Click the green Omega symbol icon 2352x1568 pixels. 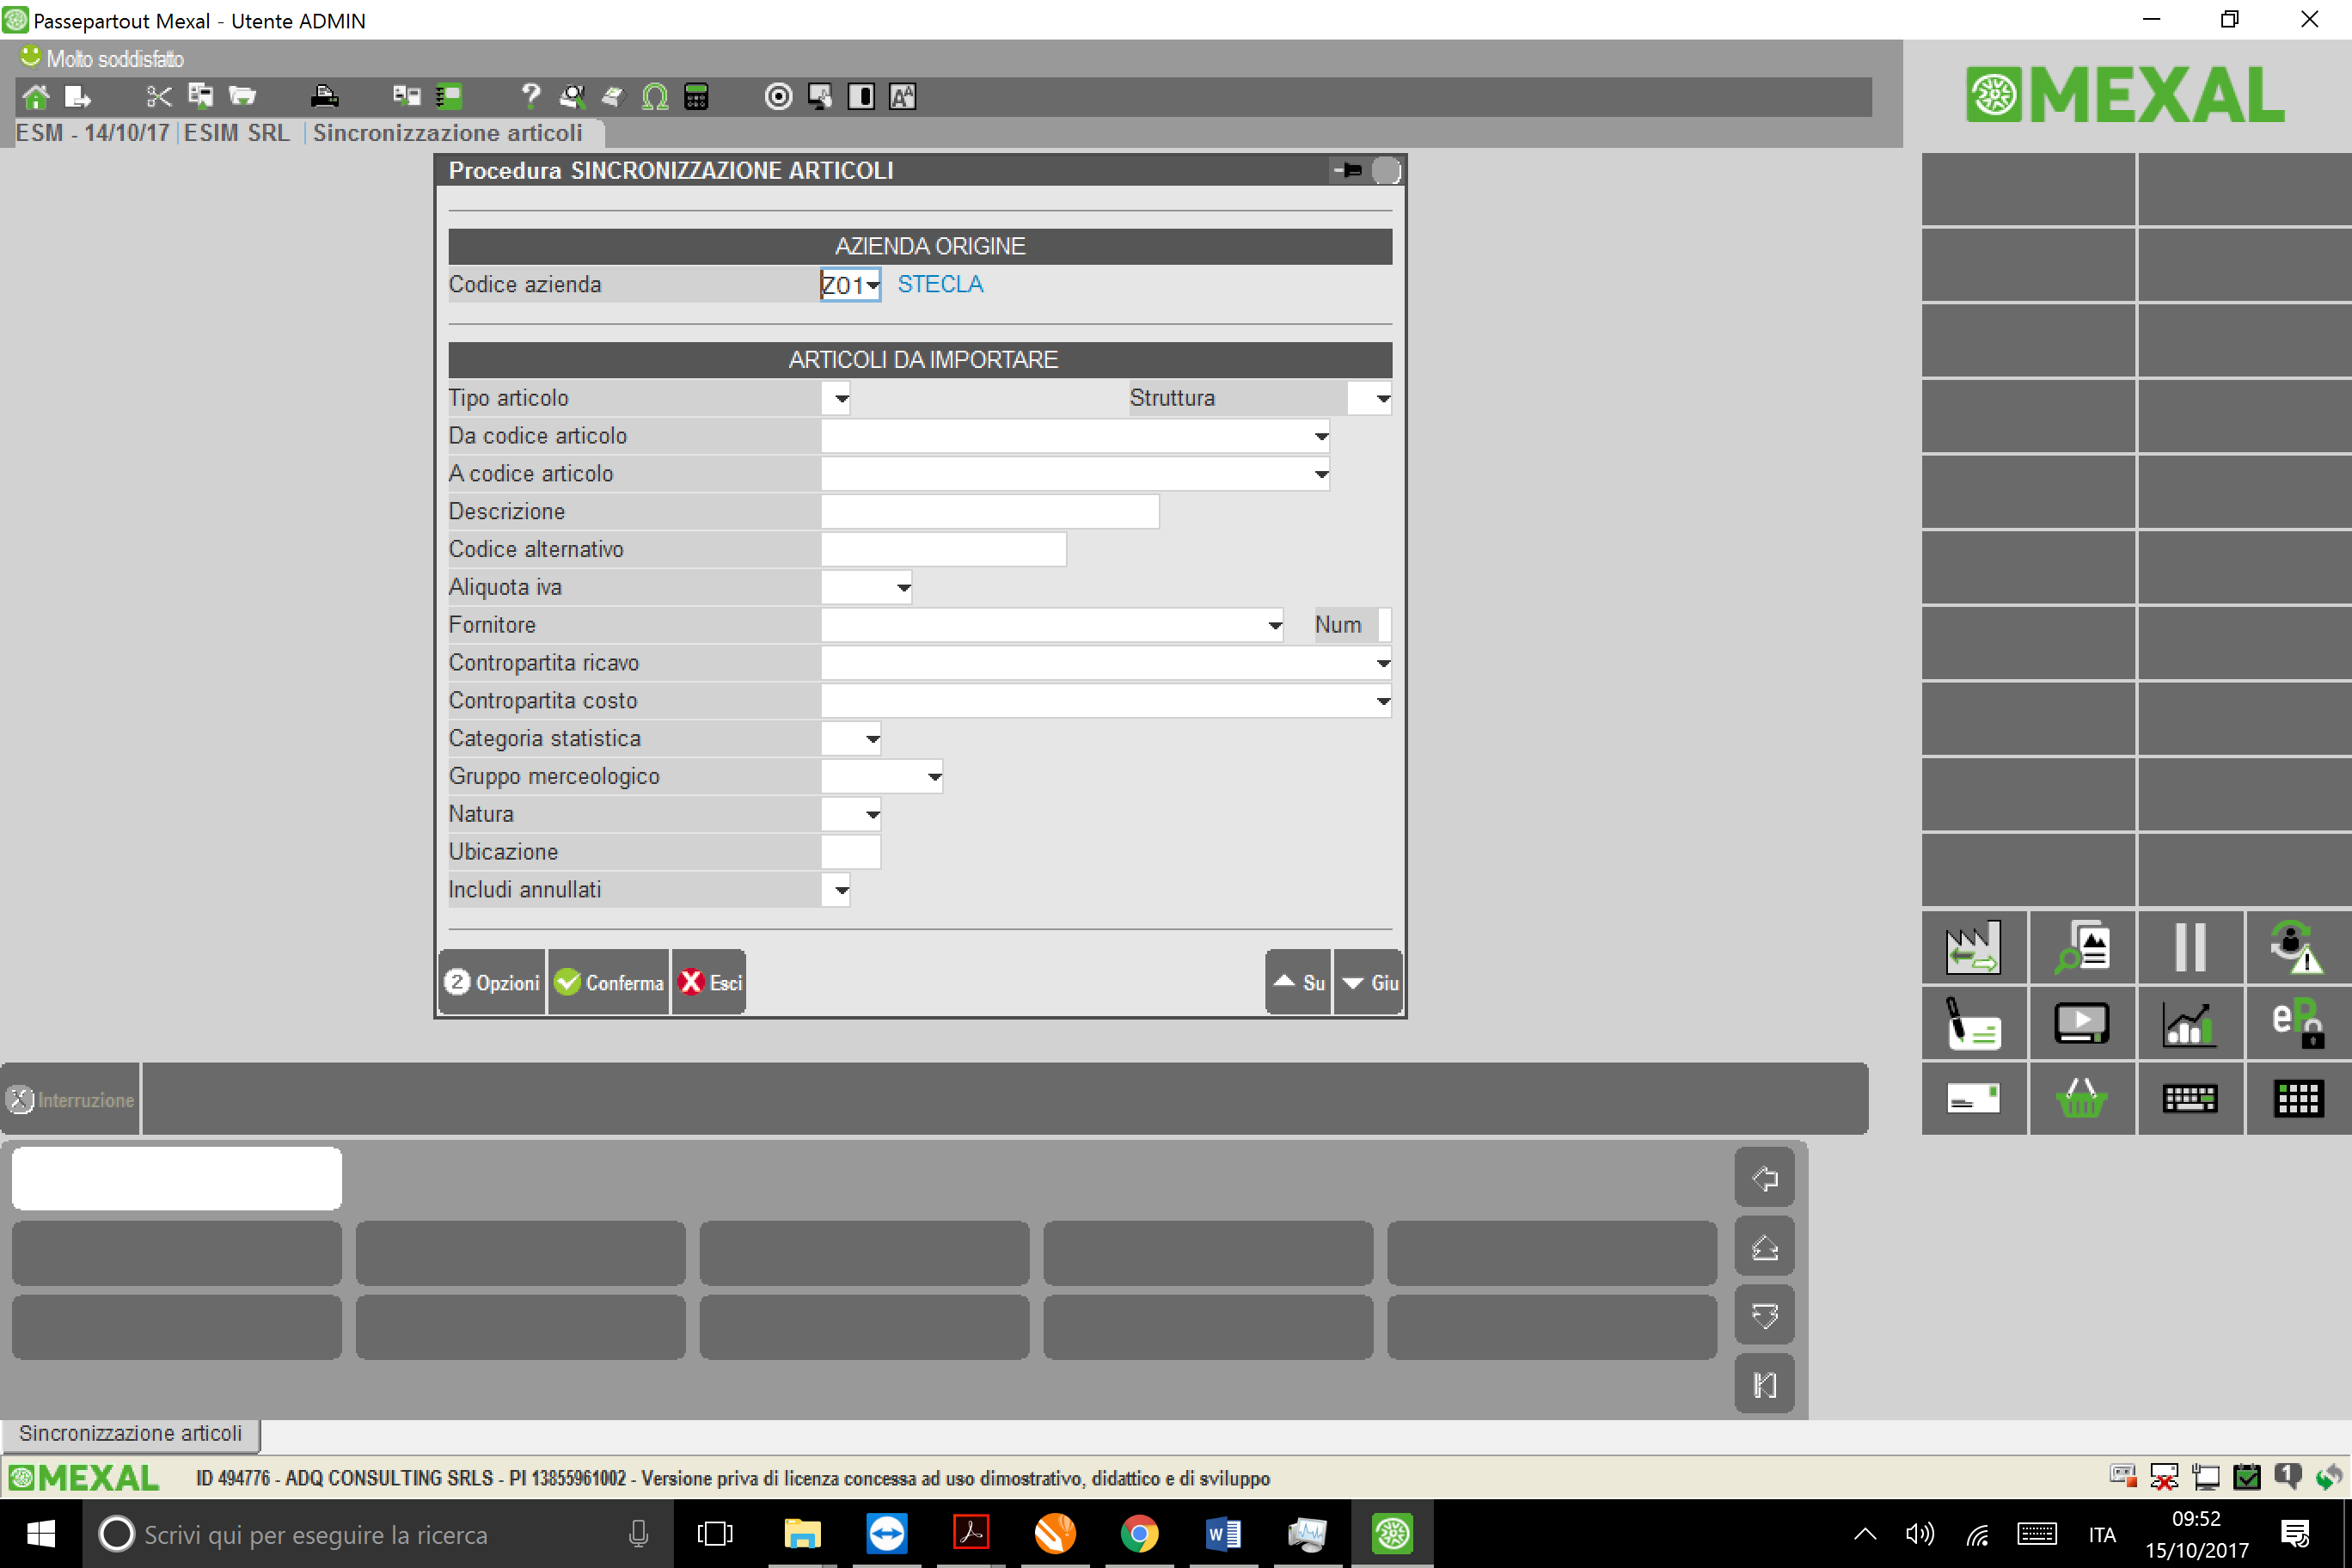click(654, 97)
